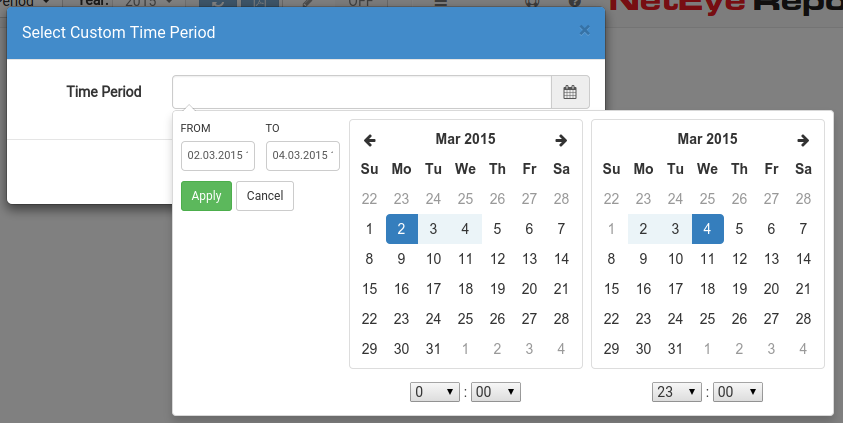The image size is (843, 423).
Task: Close the Select Custom Time Period dialog
Action: coord(584,30)
